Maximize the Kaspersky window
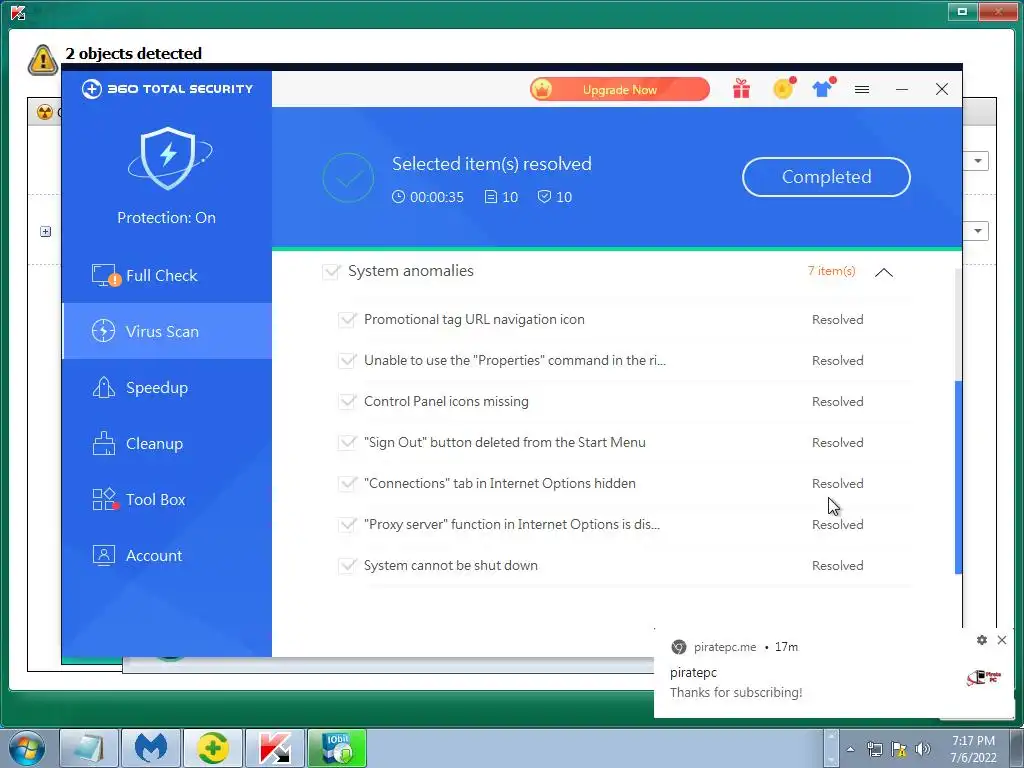This screenshot has height=768, width=1024. [x=963, y=11]
